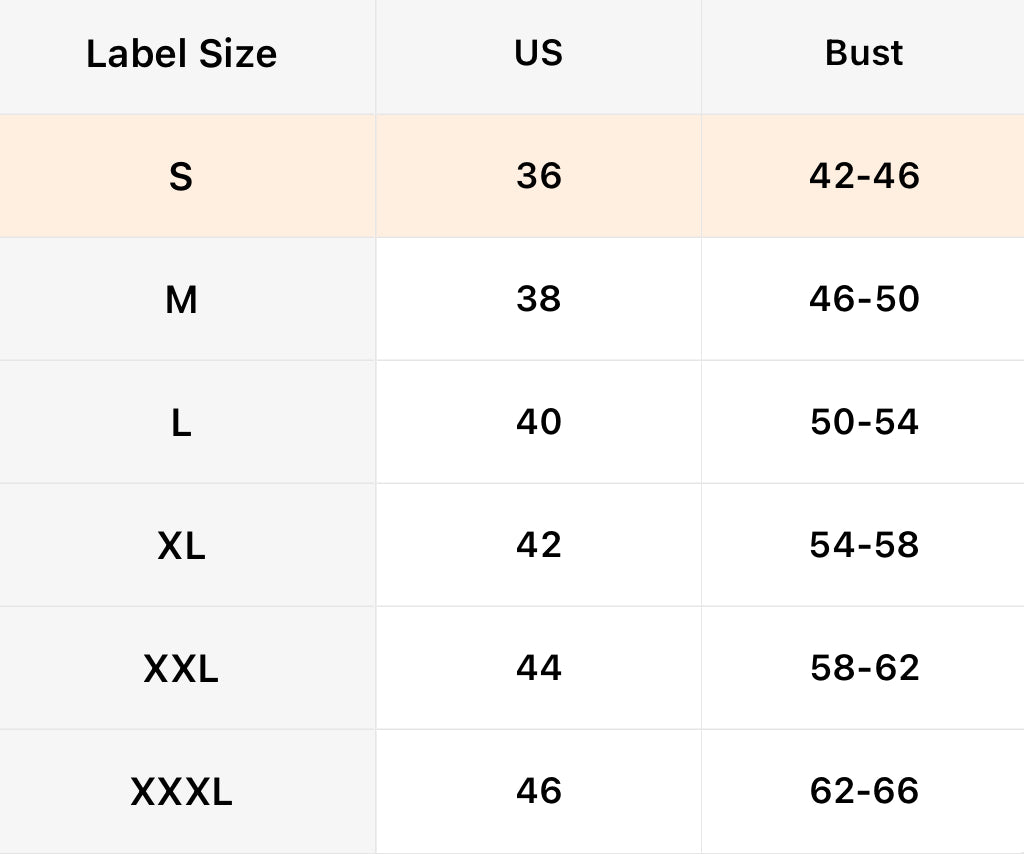Click US size 36 cell
Viewport: 1024px width, 854px height.
[x=539, y=177]
